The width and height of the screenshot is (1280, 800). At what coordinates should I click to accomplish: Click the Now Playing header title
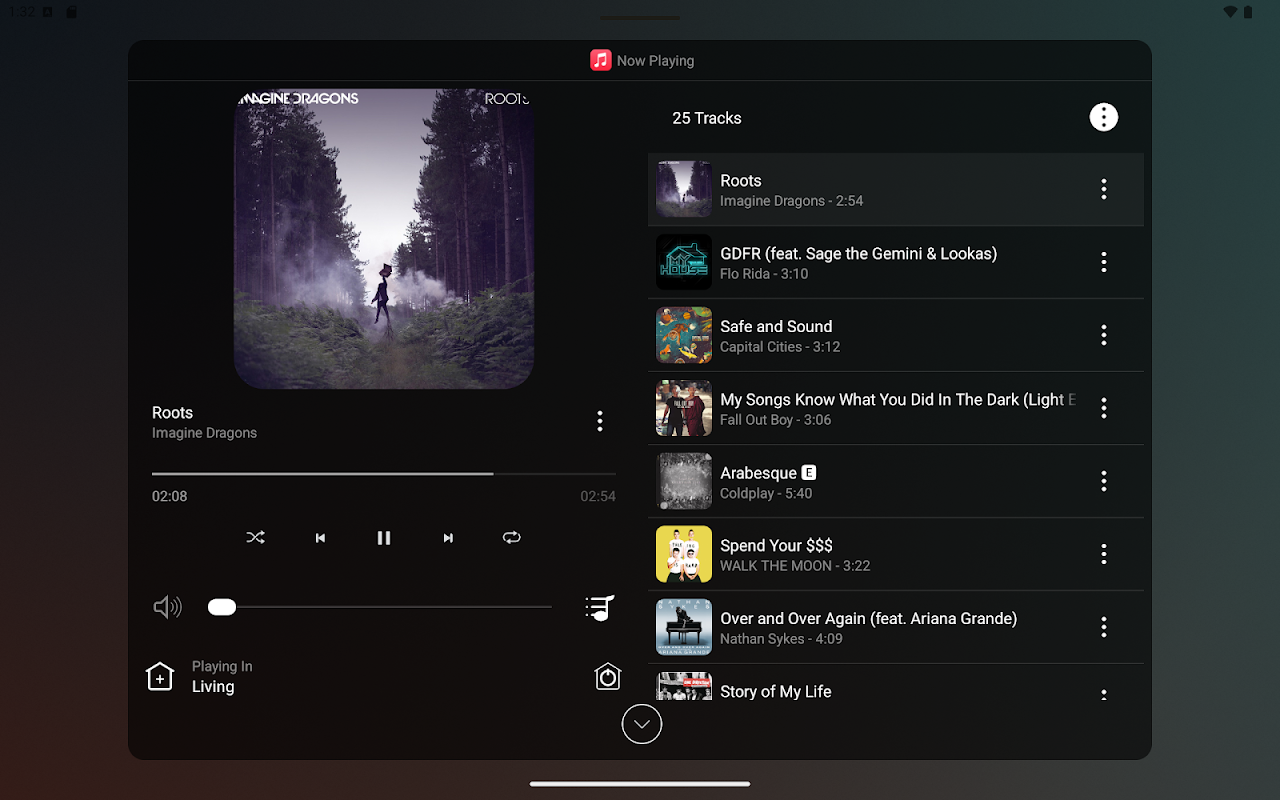(656, 61)
